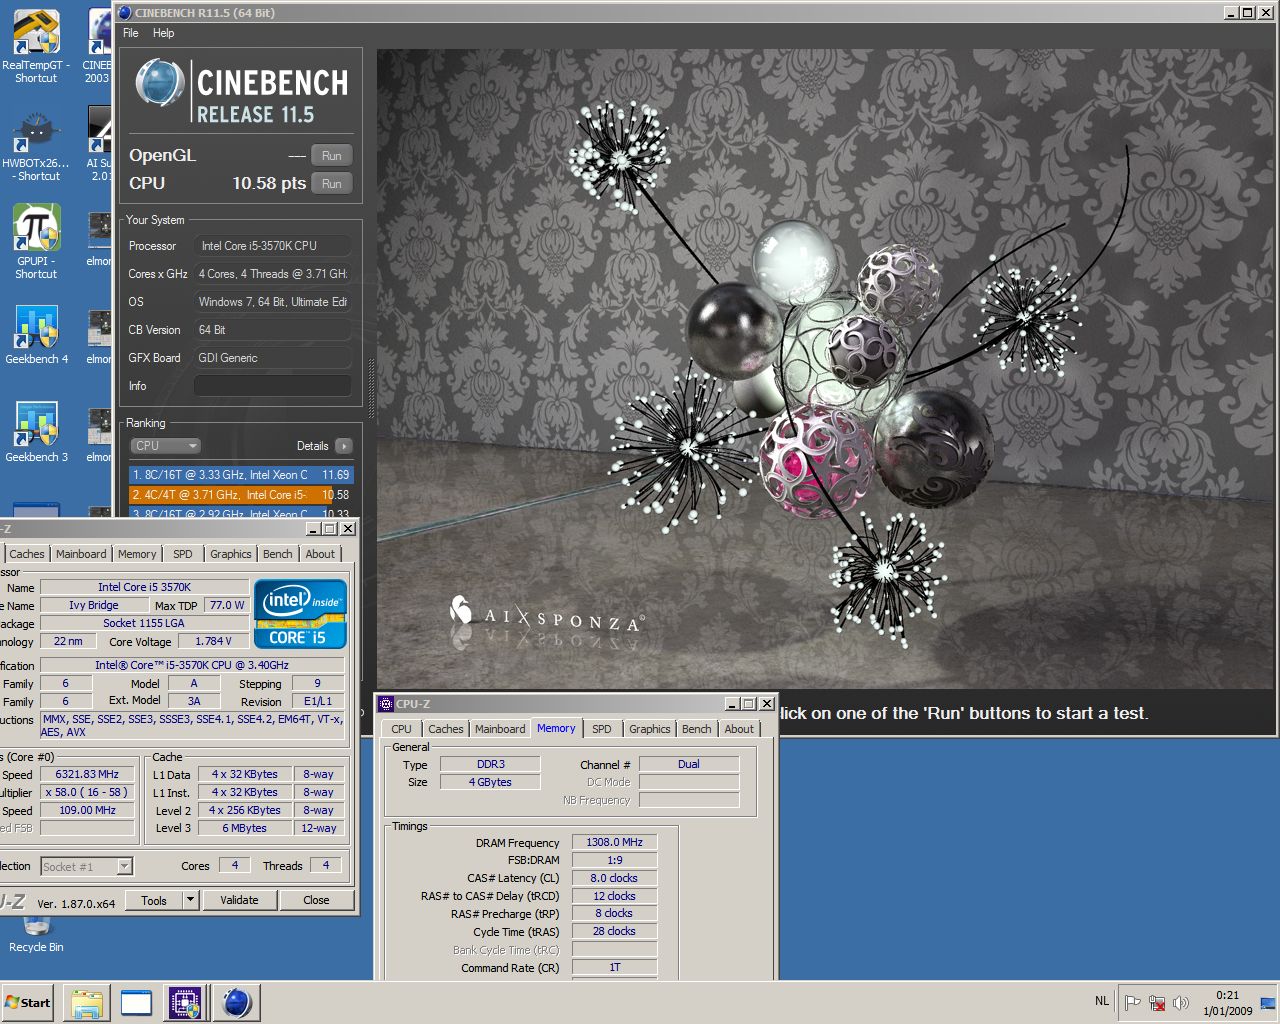The image size is (1280, 1024).
Task: Click the CPU-Z Memory window title icon
Action: [386, 704]
